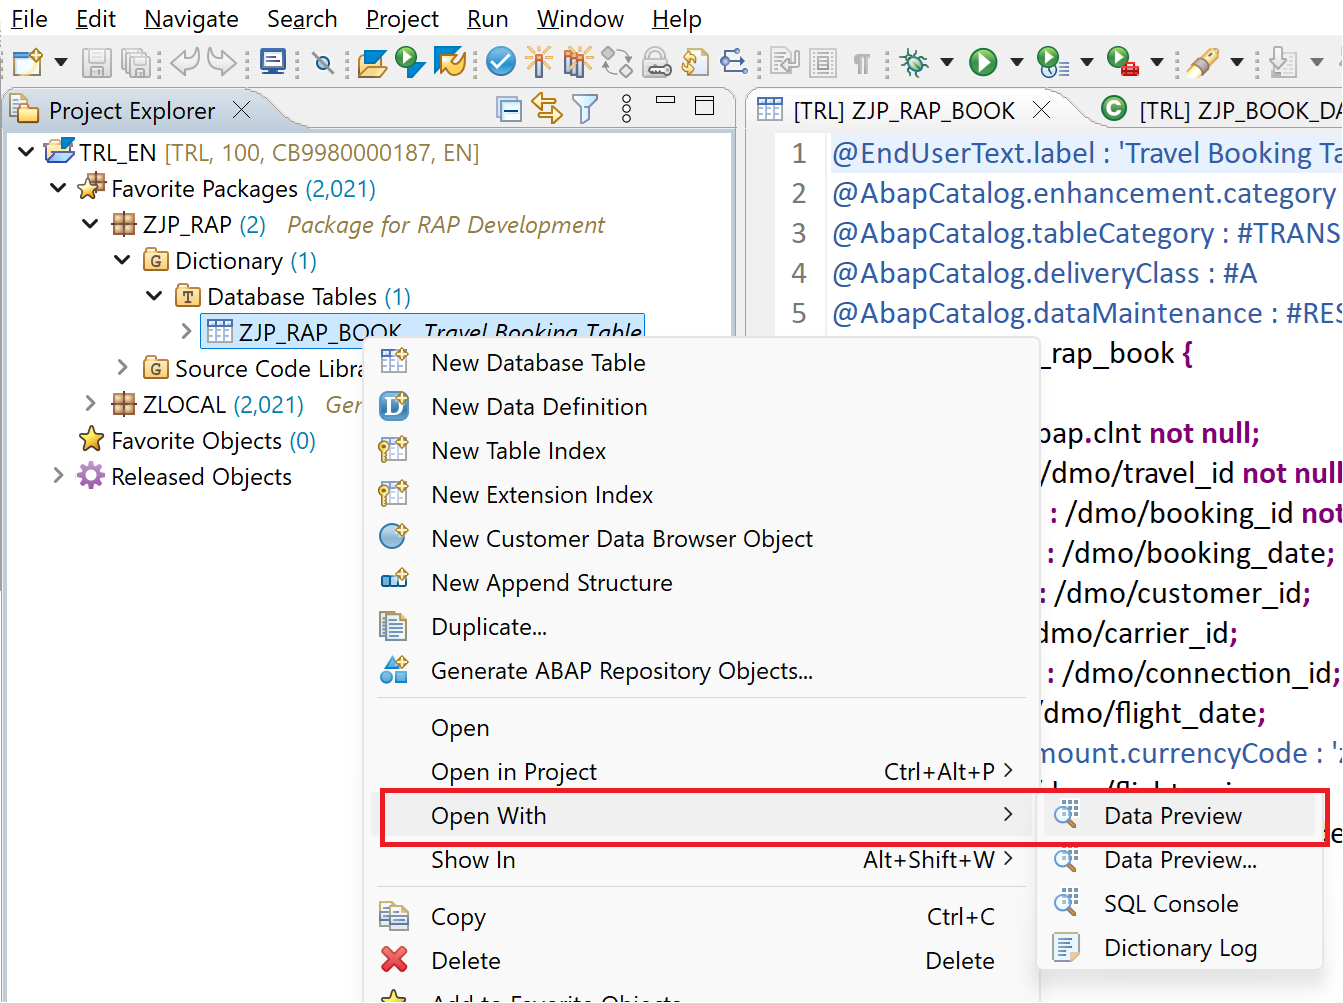Close the Project Explorer view tab
1343x1003 pixels.
pyautogui.click(x=241, y=109)
